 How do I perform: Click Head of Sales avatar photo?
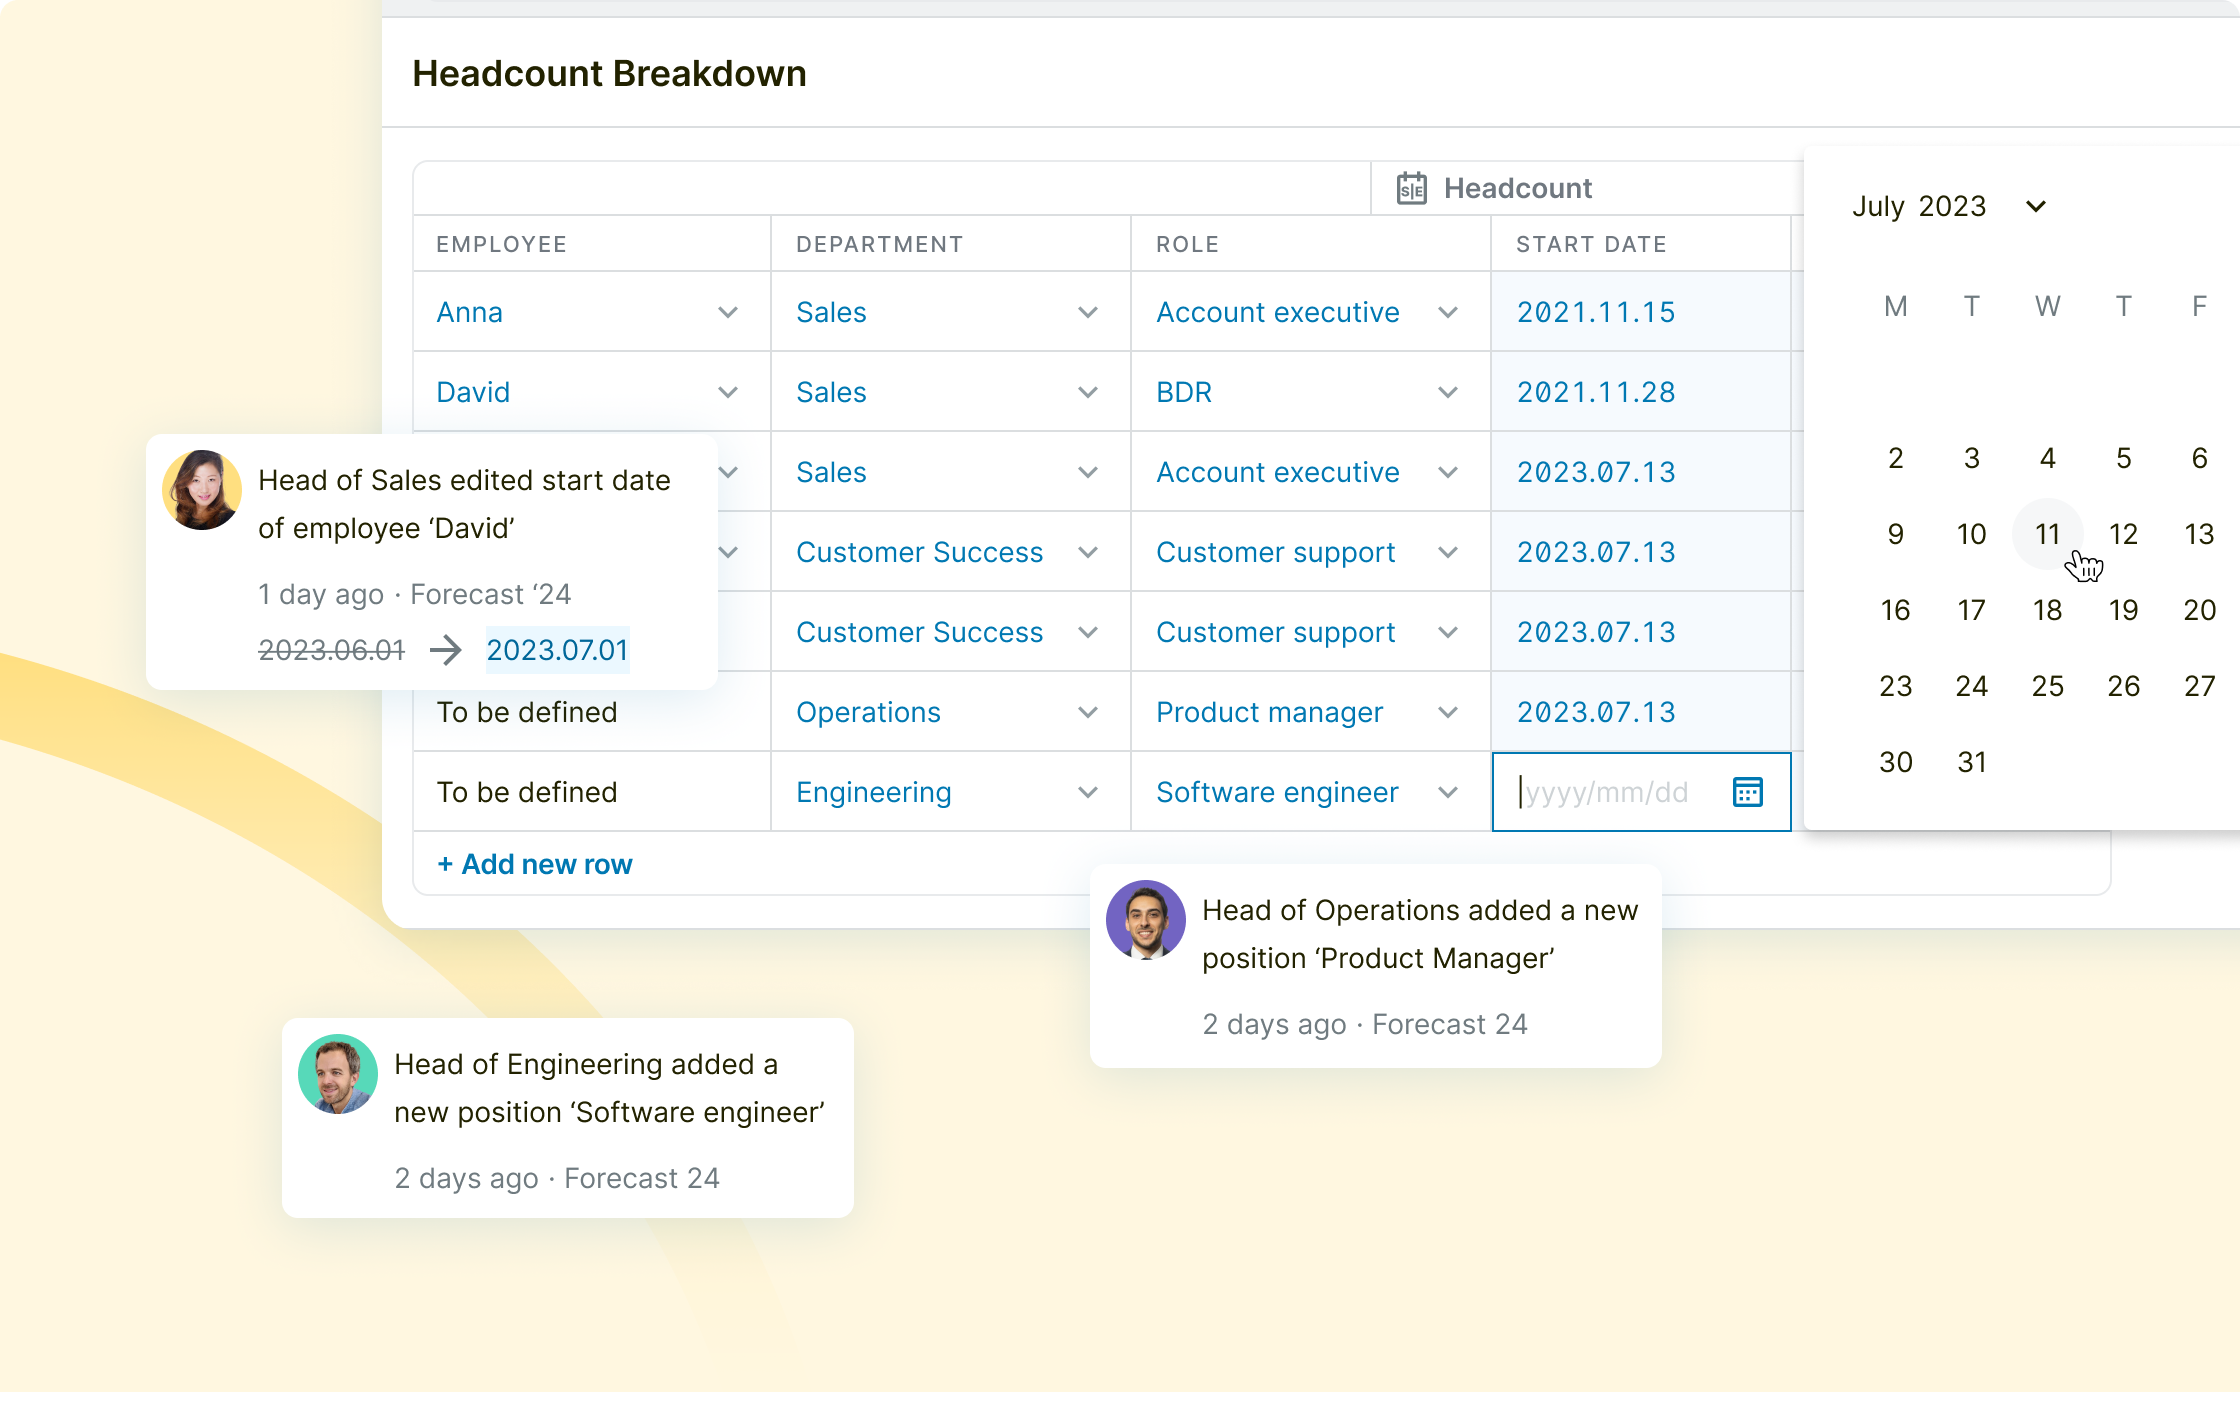coord(202,490)
